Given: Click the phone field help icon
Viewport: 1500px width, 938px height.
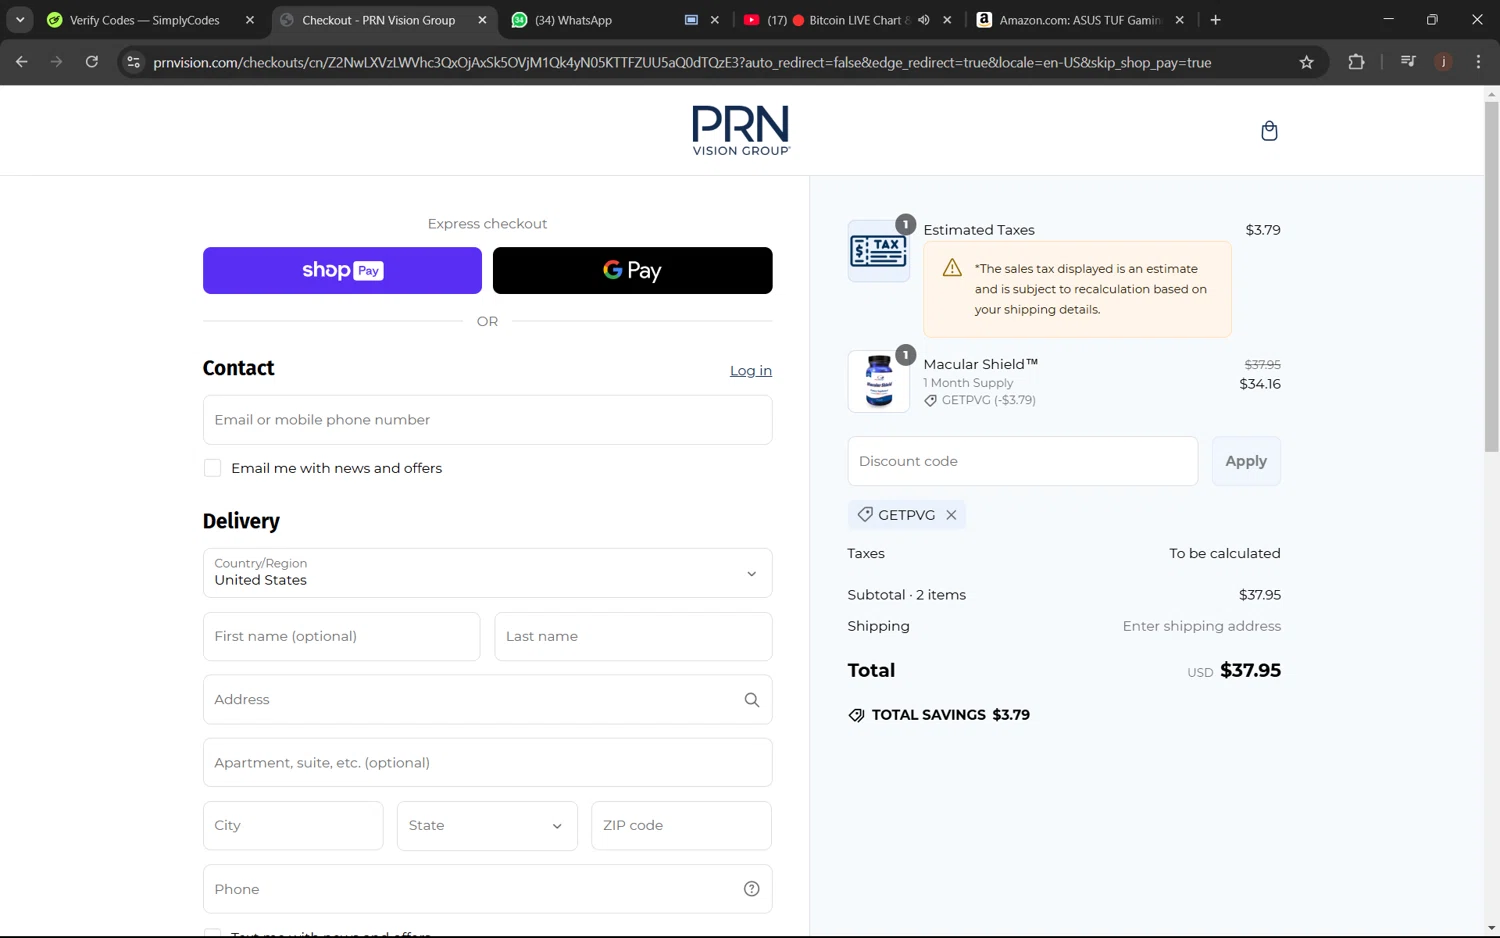Looking at the screenshot, I should click(752, 889).
